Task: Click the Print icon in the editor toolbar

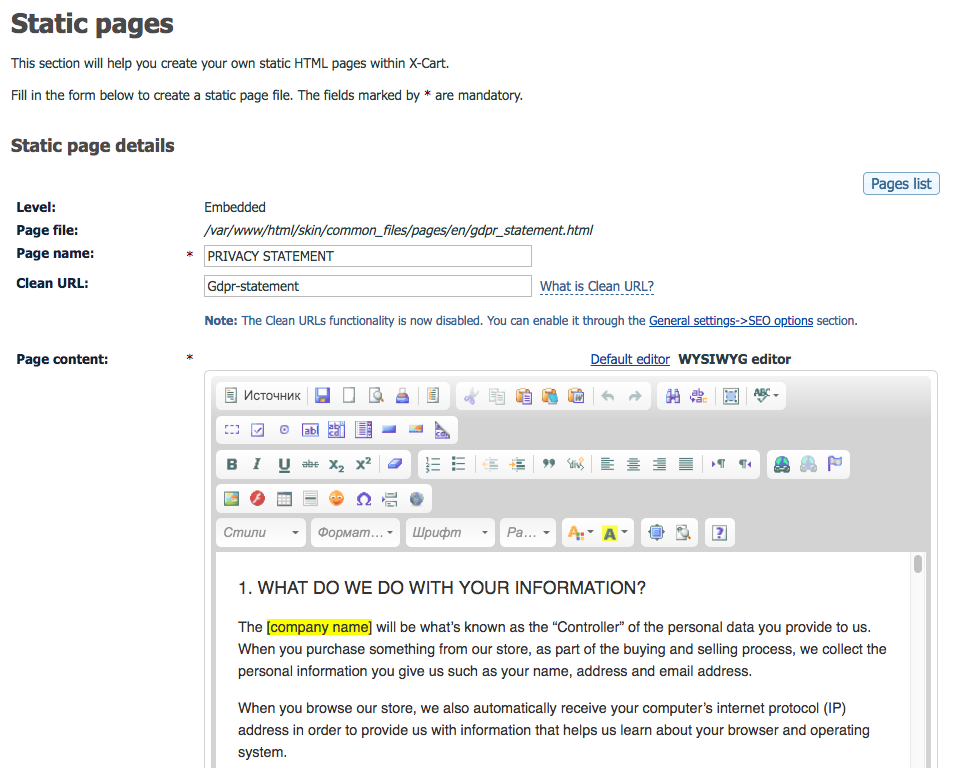Action: (402, 396)
